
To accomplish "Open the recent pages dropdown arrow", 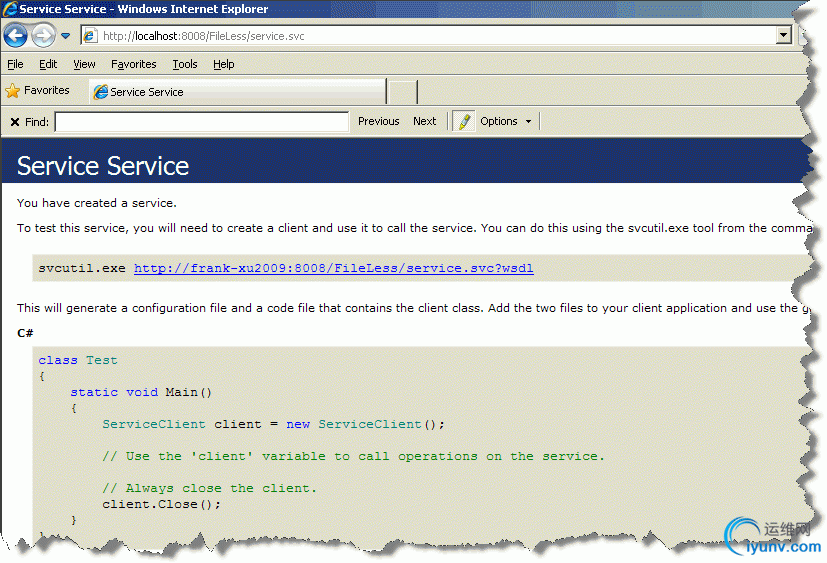I will click(65, 36).
